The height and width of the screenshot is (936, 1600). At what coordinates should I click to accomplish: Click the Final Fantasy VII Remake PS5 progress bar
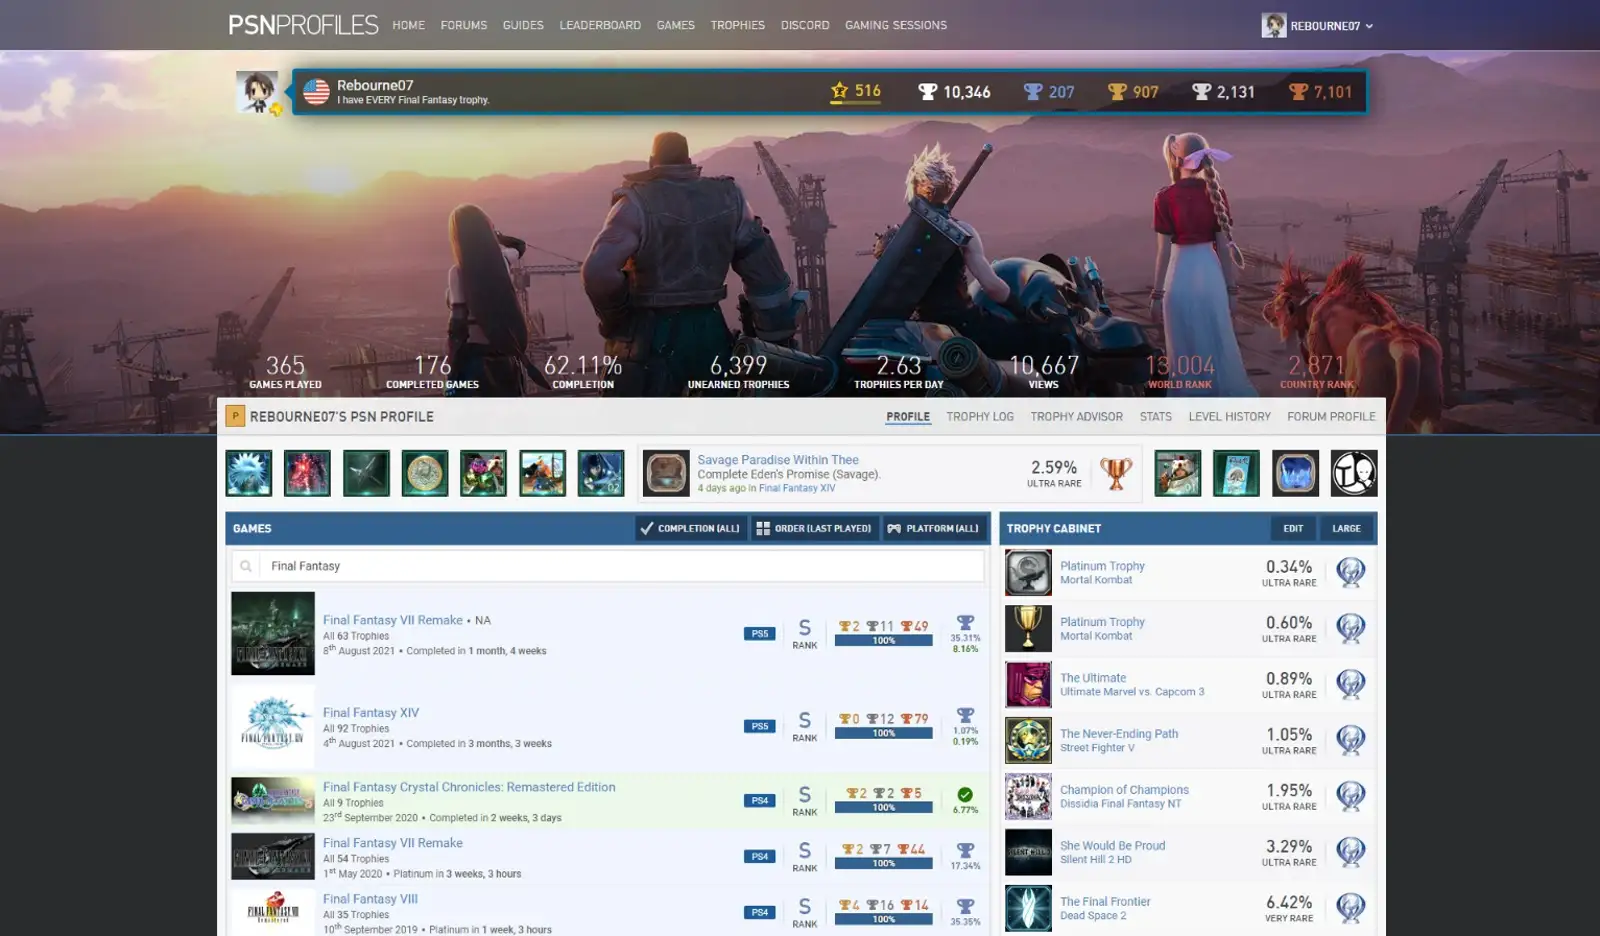tap(884, 641)
